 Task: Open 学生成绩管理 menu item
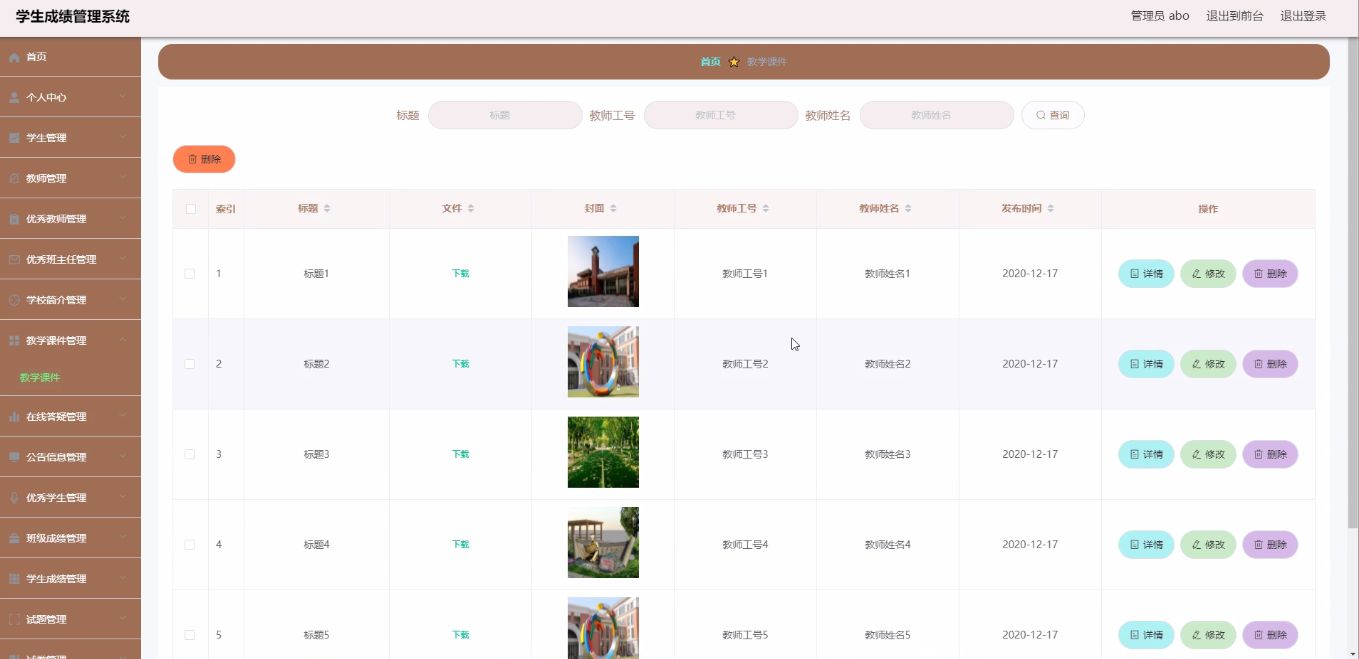[x=70, y=579]
